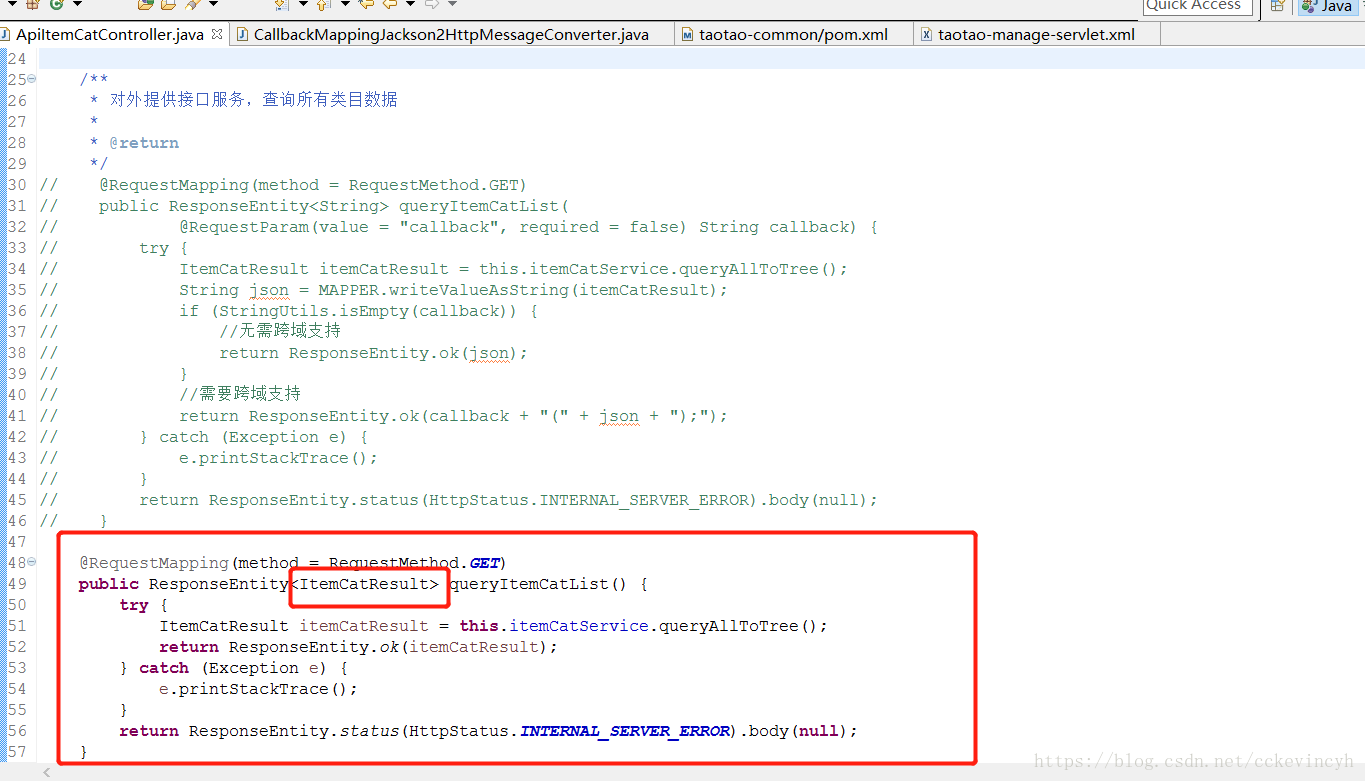This screenshot has height=781, width=1365.
Task: Click the commented return ResponseEntity.ok(json) line
Action: [x=373, y=353]
